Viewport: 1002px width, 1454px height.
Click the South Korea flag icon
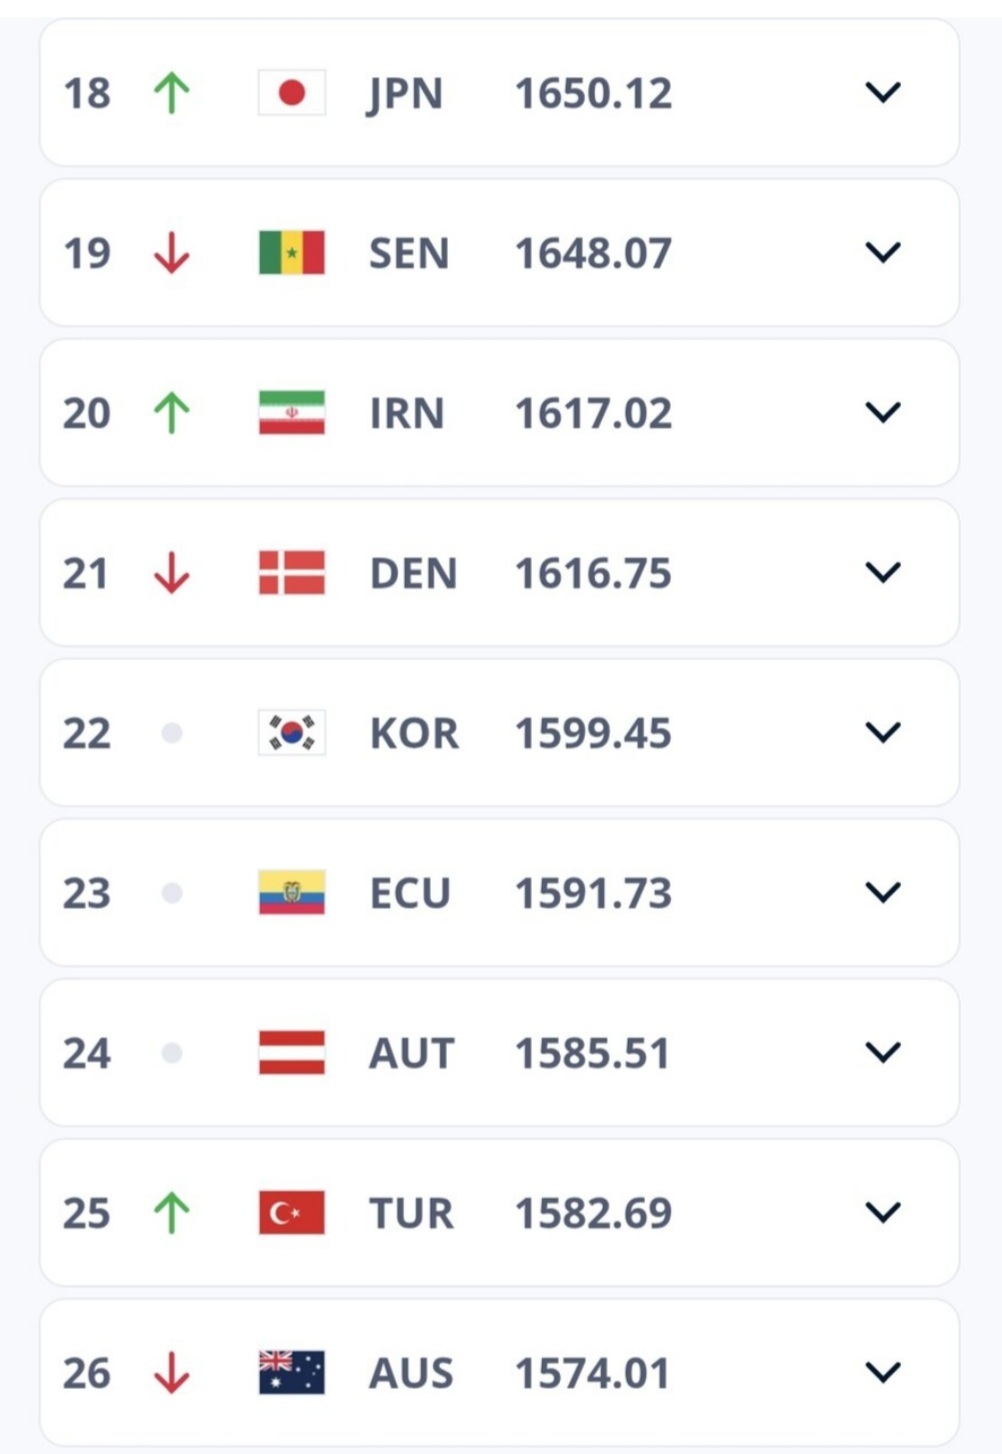pyautogui.click(x=291, y=733)
